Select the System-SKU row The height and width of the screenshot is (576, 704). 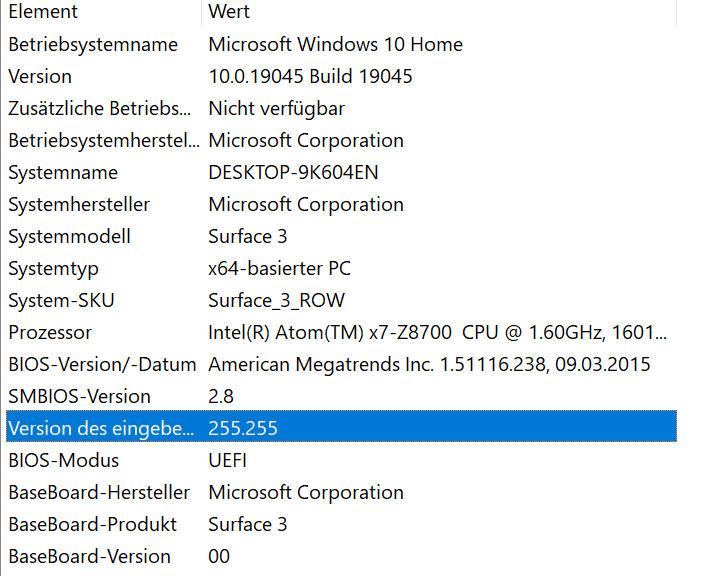[x=59, y=300]
